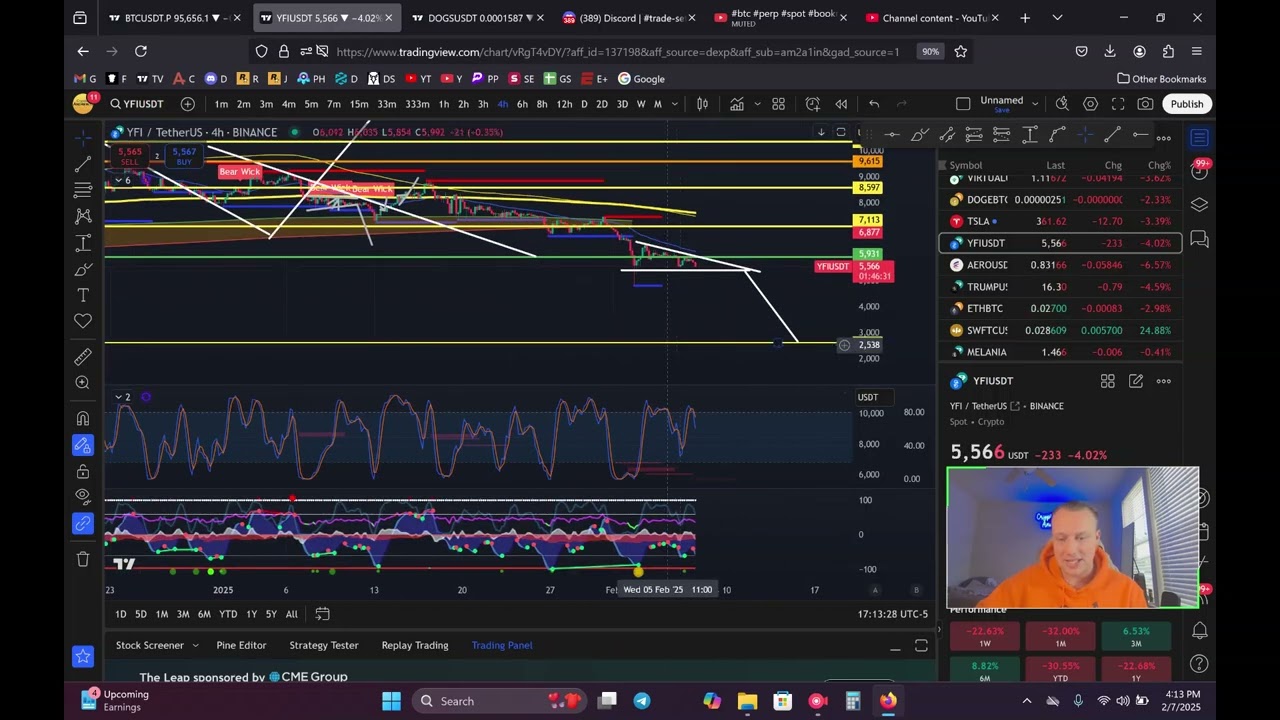Open favorites star toolbar button
The height and width of the screenshot is (720, 1280).
[x=83, y=656]
